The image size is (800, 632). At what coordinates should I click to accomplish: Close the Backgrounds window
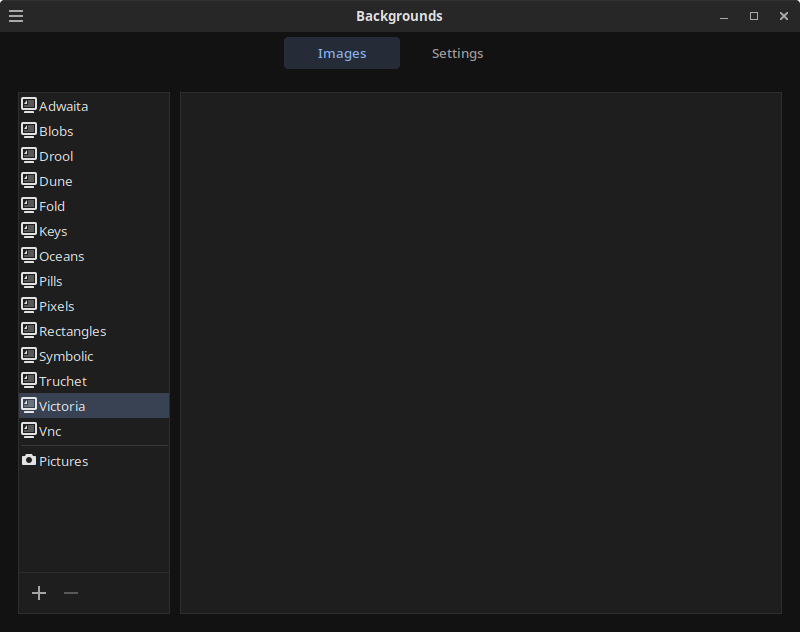784,16
